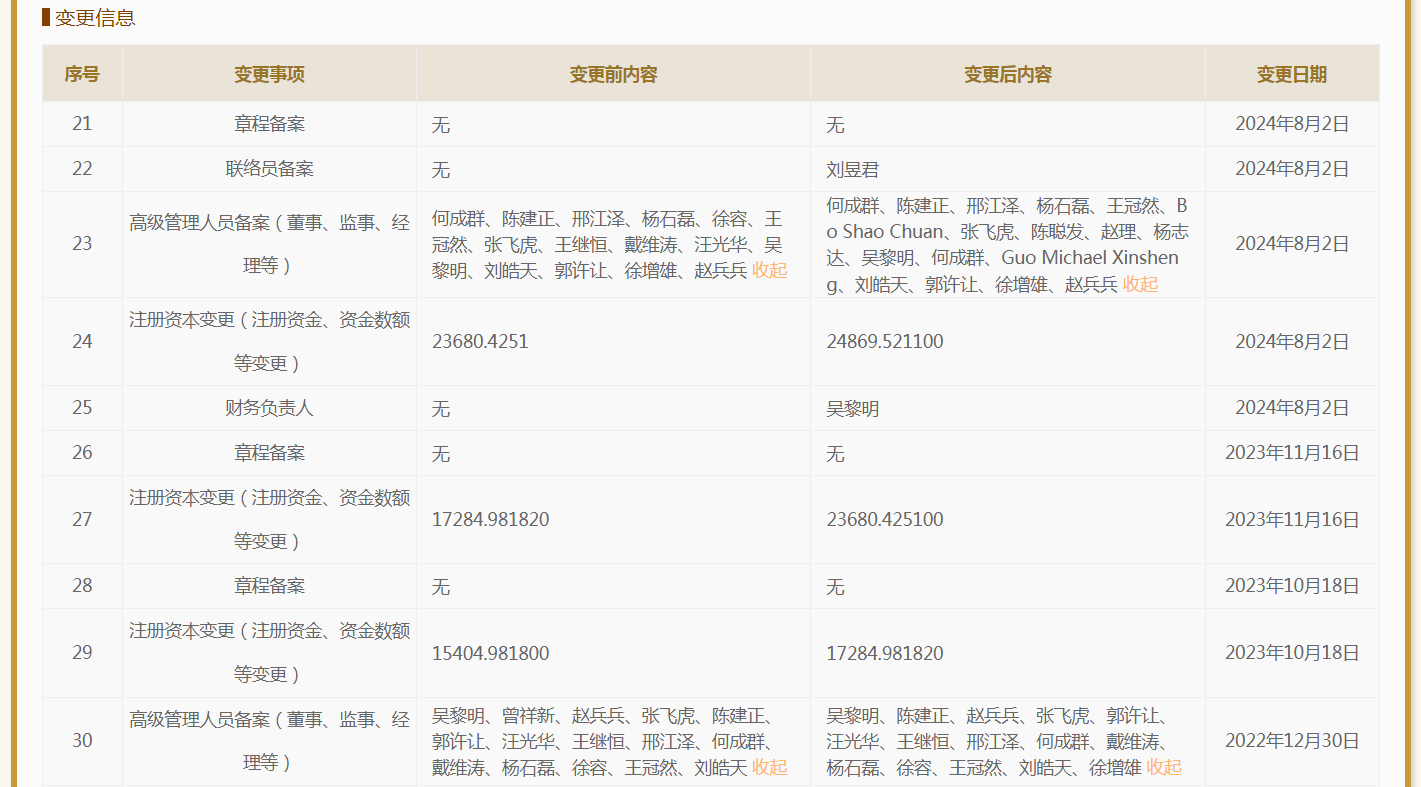Select the value 17284.981820 in row 27

pyautogui.click(x=490, y=520)
